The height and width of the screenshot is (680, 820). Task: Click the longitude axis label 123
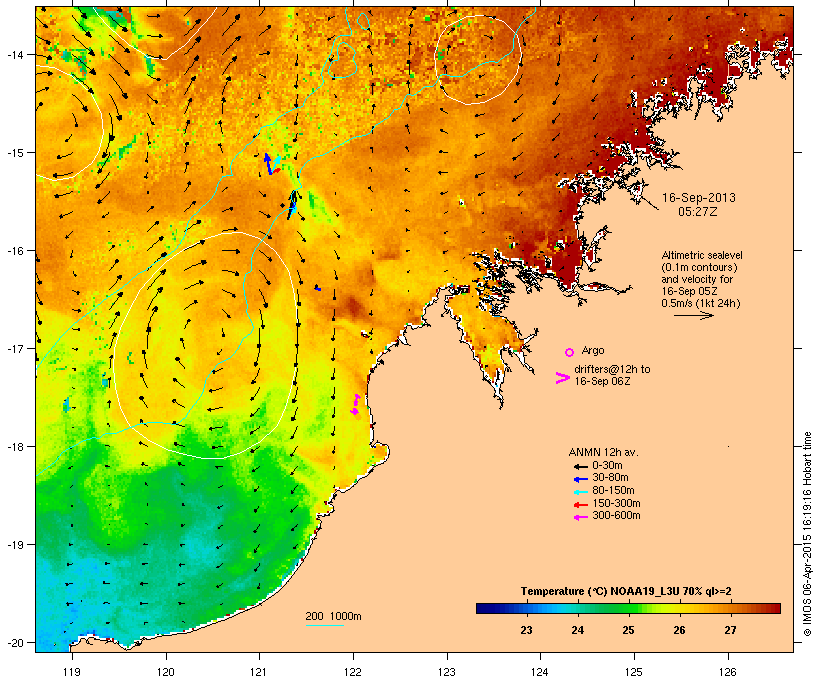click(x=447, y=672)
